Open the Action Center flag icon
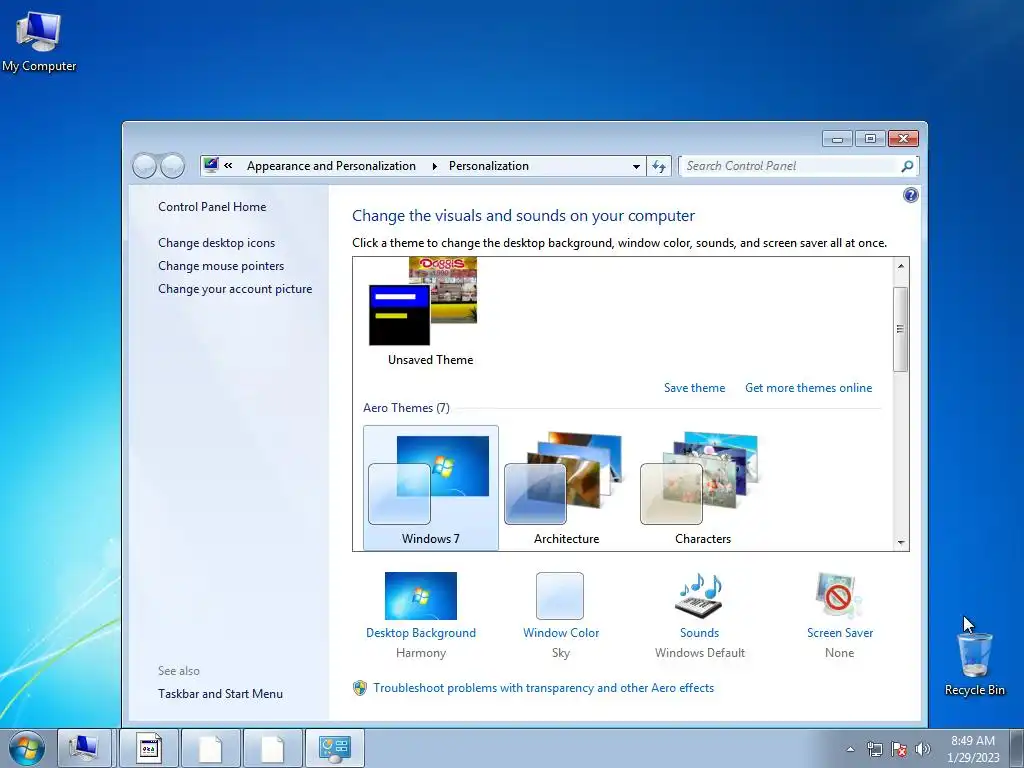Viewport: 1024px width, 768px height. (899, 749)
